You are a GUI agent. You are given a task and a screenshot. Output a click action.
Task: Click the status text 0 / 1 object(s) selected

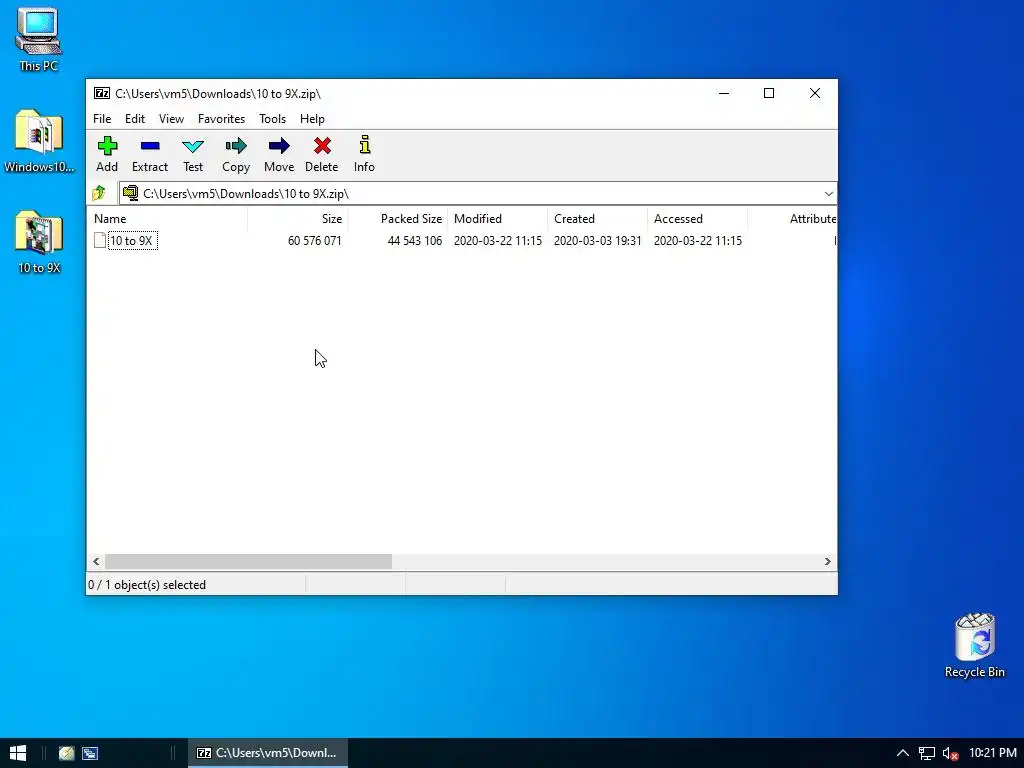147,584
